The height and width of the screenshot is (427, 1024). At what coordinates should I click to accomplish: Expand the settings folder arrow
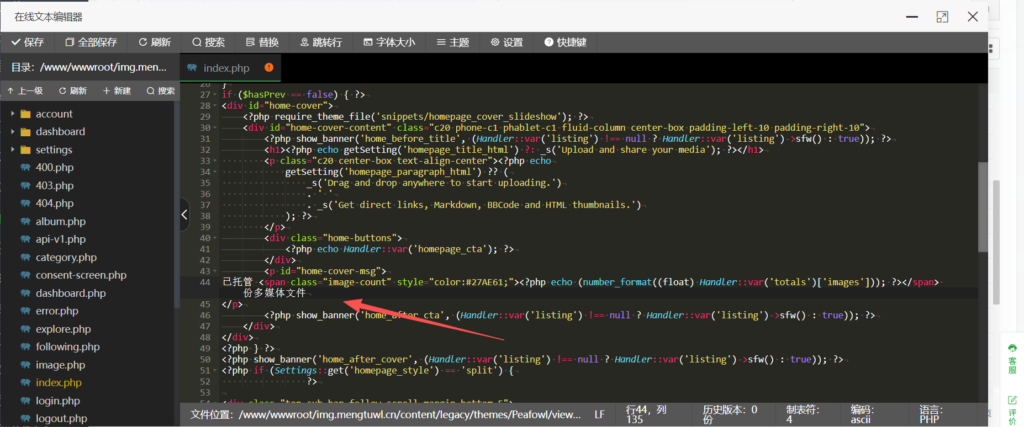pyautogui.click(x=12, y=150)
